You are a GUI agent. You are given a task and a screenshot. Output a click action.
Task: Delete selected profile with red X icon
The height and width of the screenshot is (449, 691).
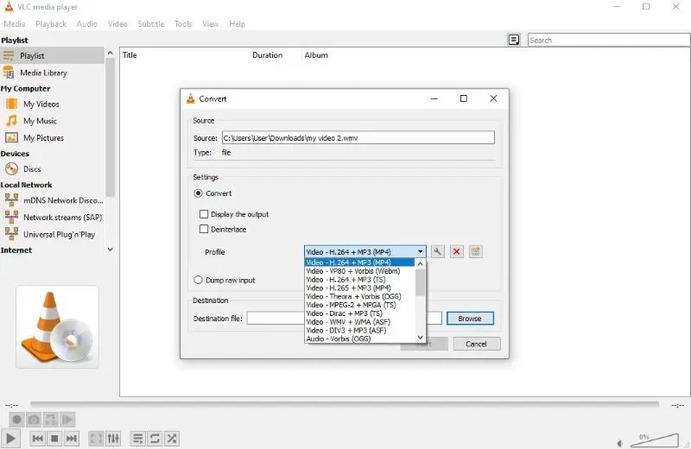(x=457, y=252)
